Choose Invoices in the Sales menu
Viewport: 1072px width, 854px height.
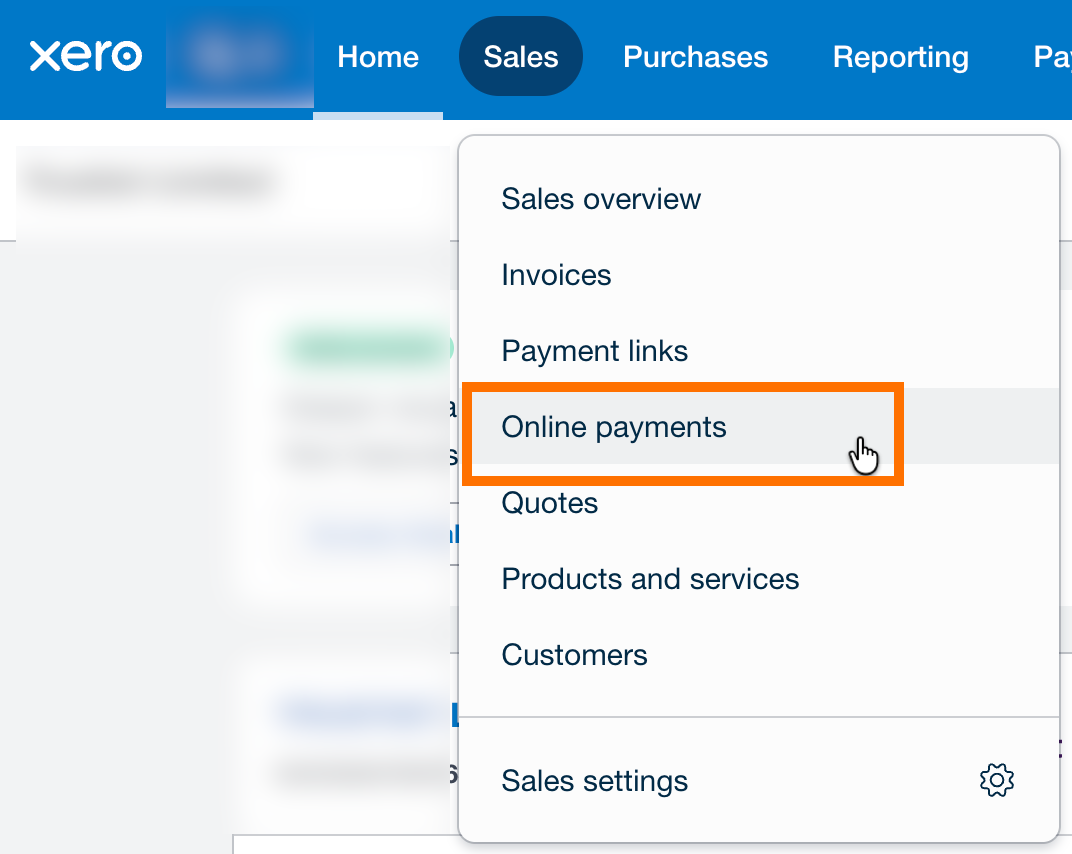click(x=556, y=275)
